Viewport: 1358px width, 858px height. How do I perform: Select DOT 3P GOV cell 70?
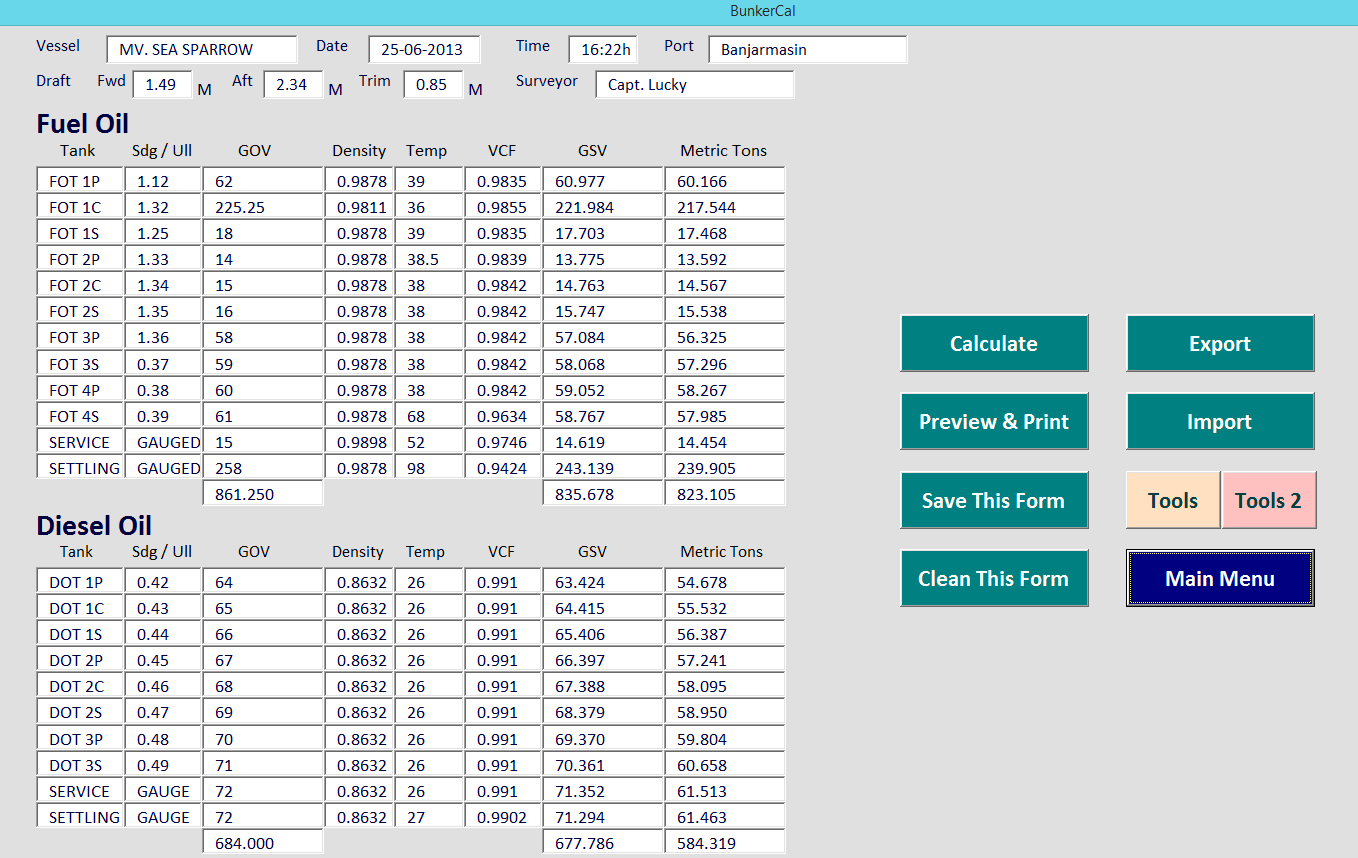coord(263,739)
